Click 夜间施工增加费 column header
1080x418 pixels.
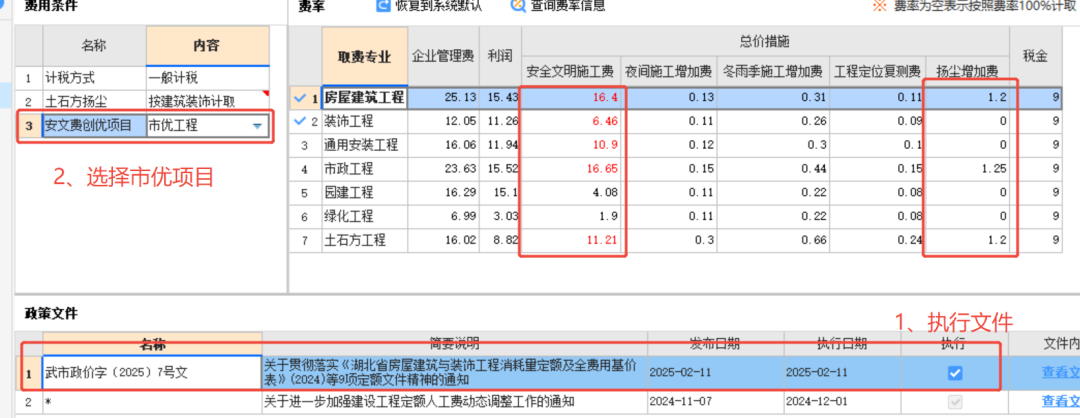668,72
